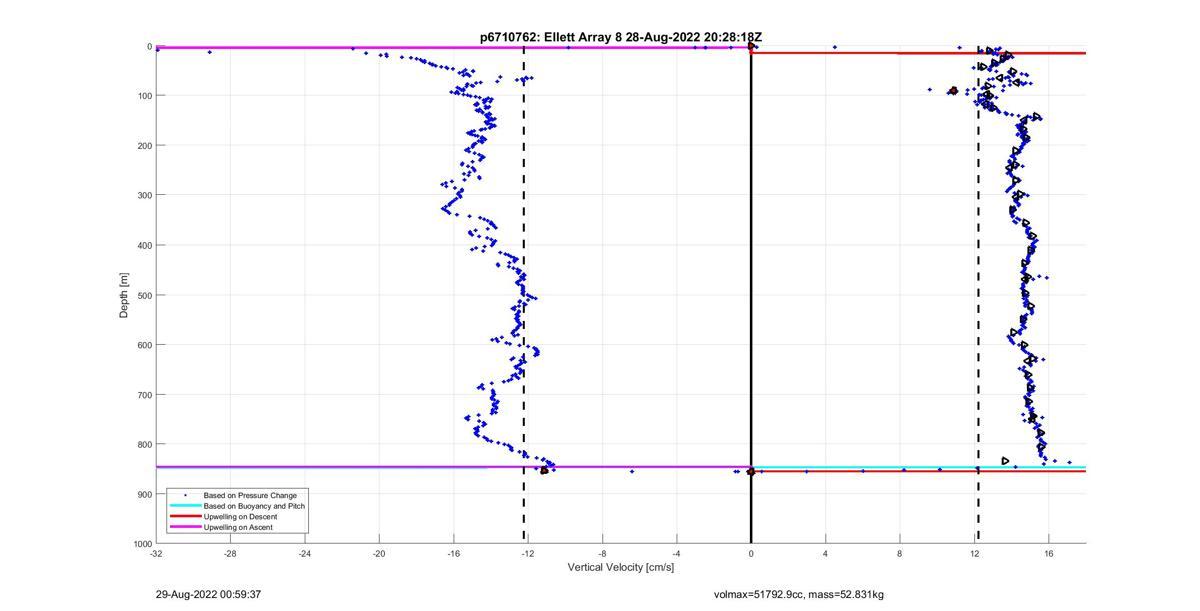
Task: Select the 'Upwelling on Descent' legend entry
Action: click(240, 516)
